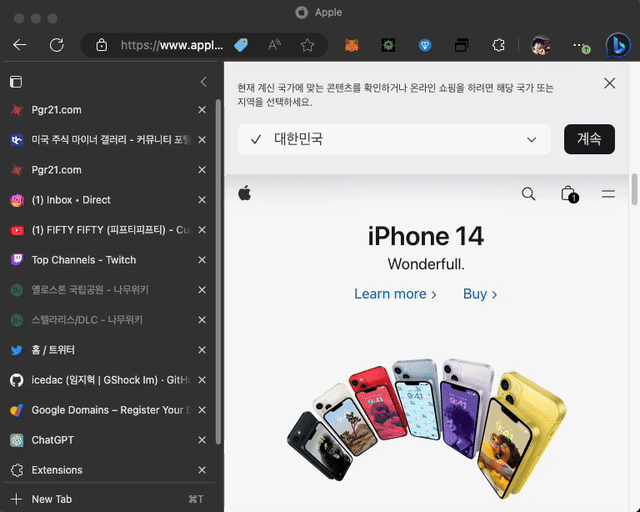The image size is (640, 512).
Task: Open Bing chat sidebar button
Action: point(618,45)
